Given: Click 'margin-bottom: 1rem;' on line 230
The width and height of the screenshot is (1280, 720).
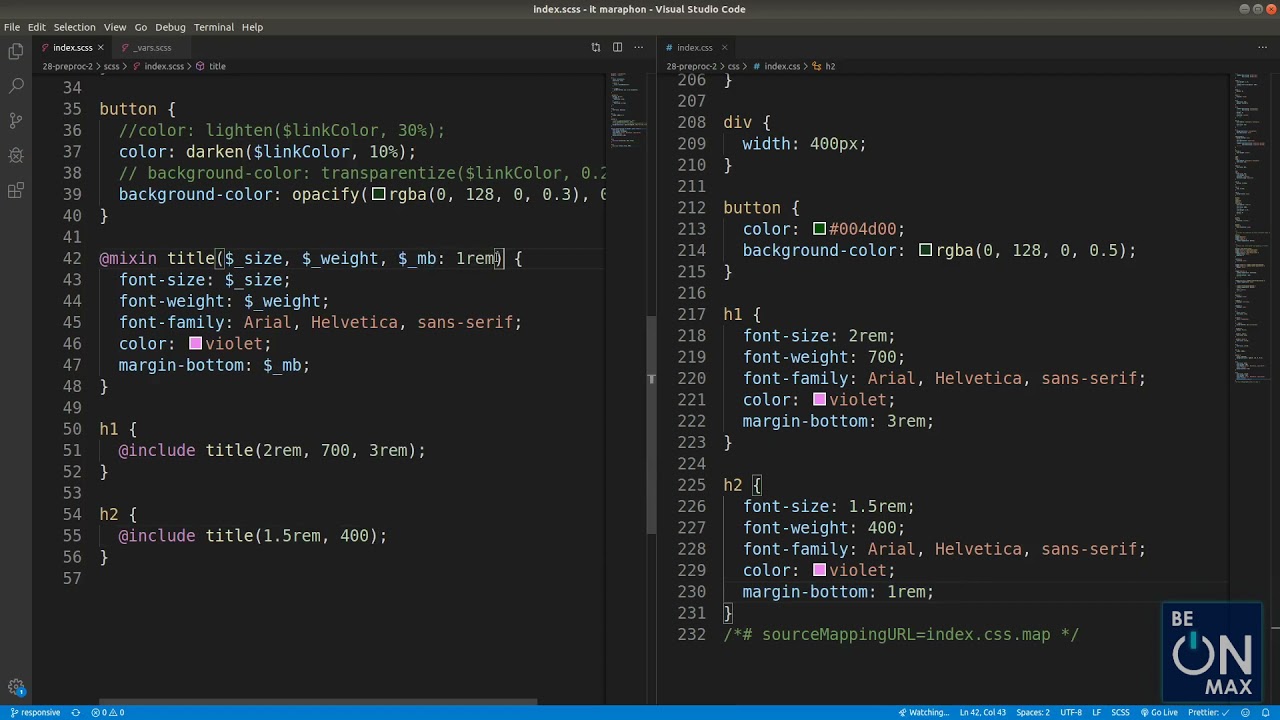Looking at the screenshot, I should click(838, 592).
